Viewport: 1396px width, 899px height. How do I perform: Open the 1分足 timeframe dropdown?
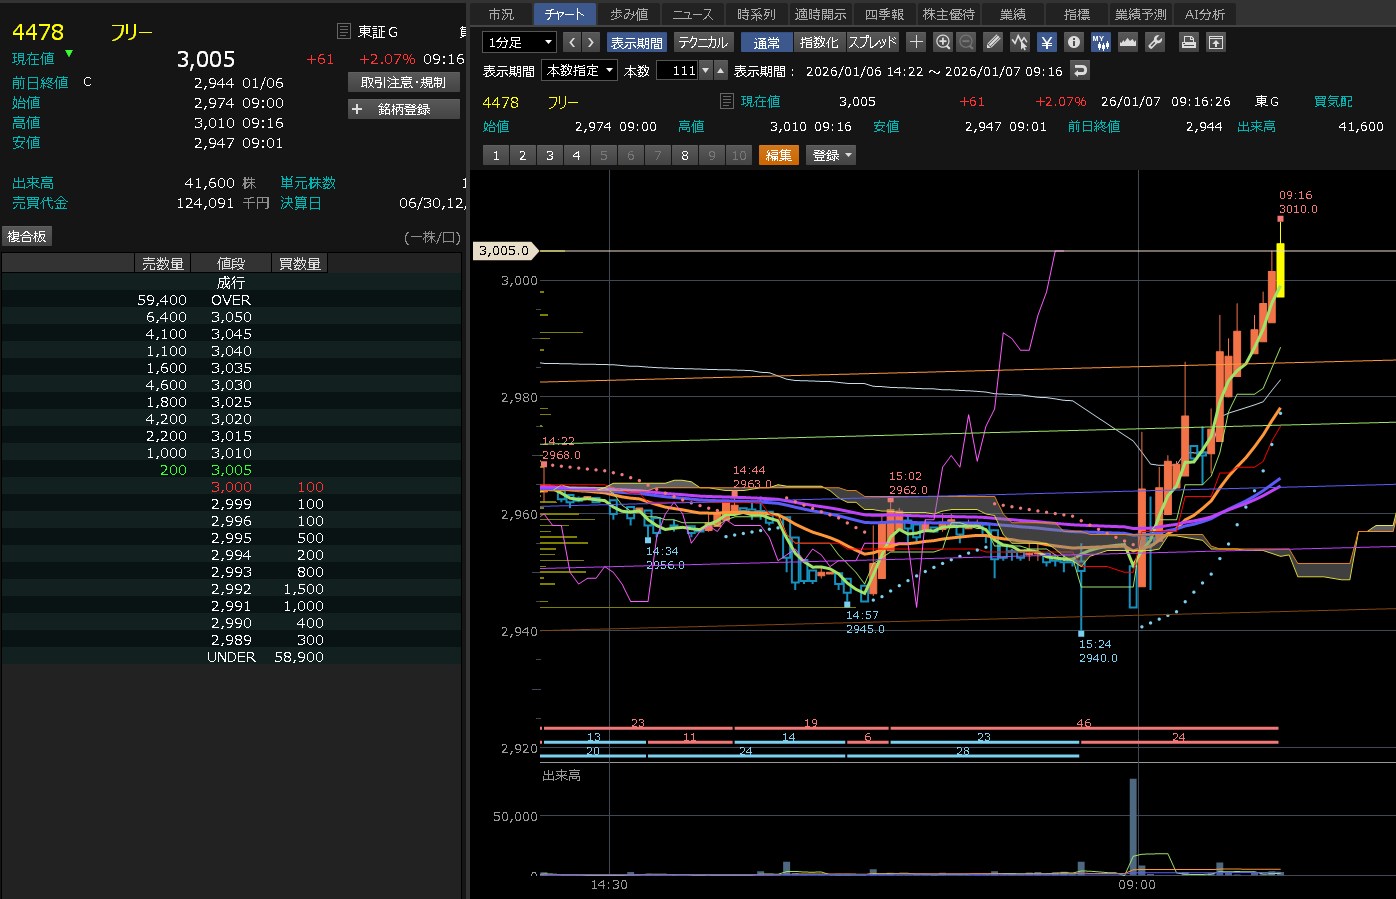click(x=519, y=42)
